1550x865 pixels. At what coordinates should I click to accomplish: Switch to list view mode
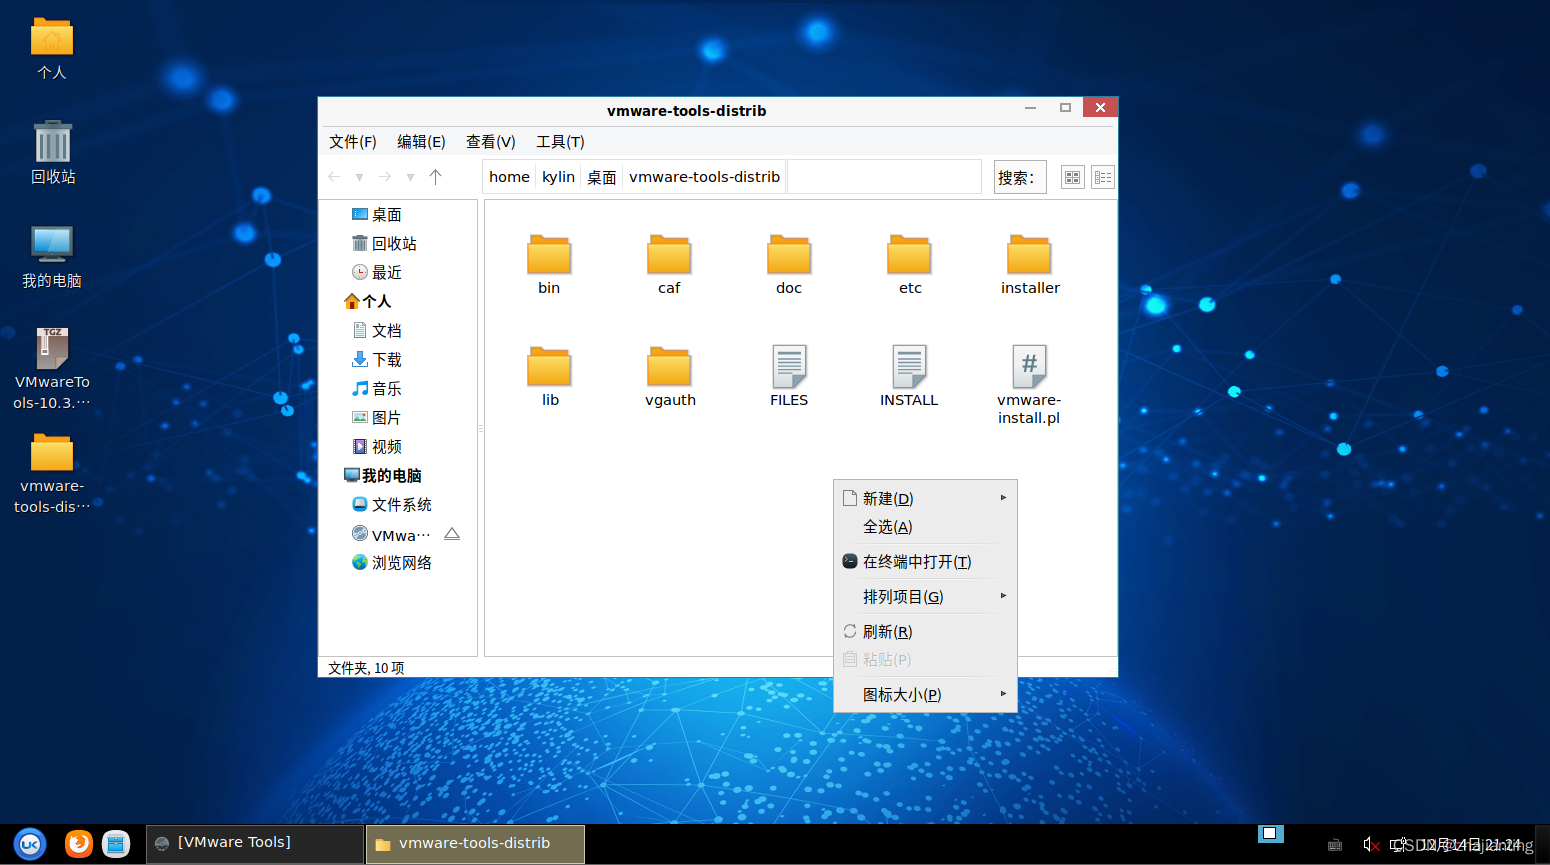tap(1103, 177)
